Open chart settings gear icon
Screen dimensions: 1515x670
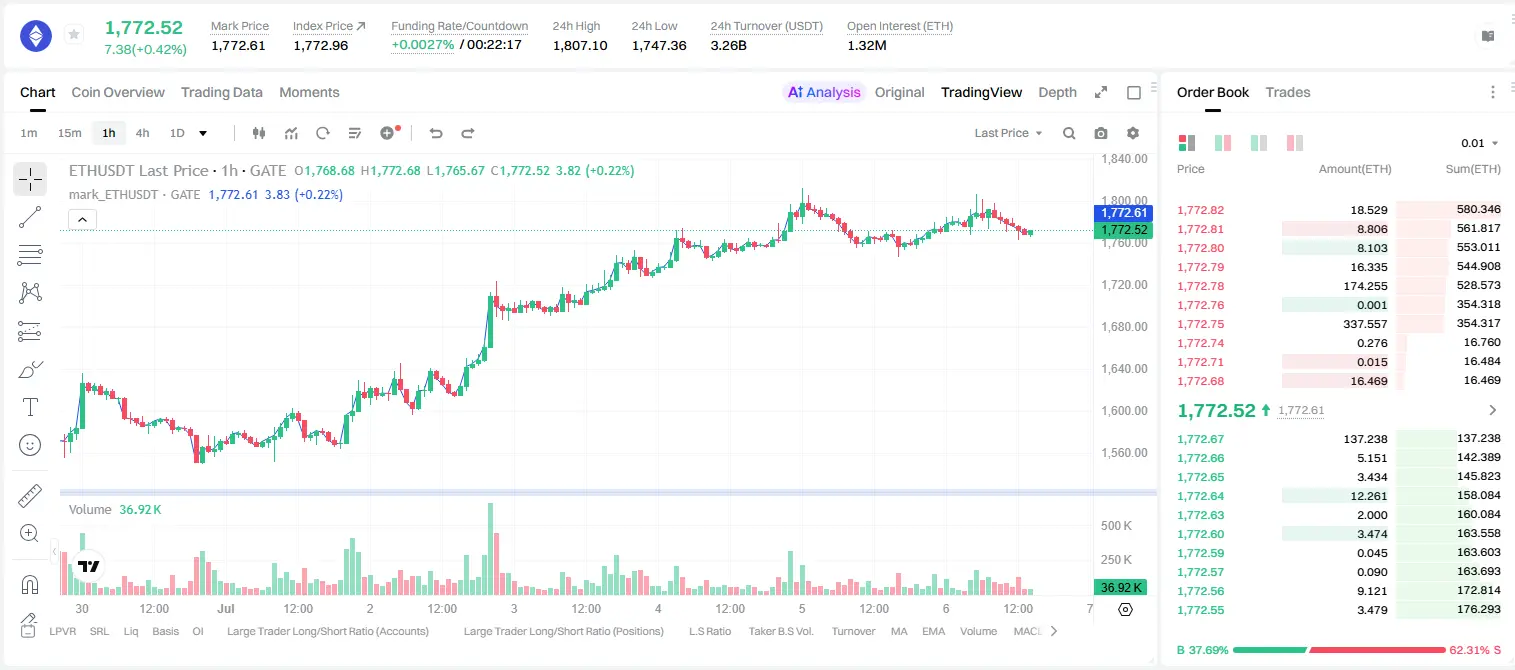pyautogui.click(x=1133, y=133)
